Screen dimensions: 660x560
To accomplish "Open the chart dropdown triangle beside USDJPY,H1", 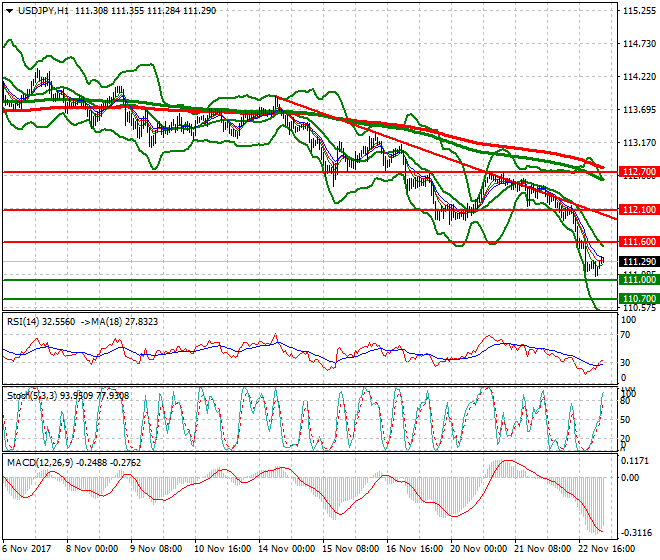I will 10,11.
